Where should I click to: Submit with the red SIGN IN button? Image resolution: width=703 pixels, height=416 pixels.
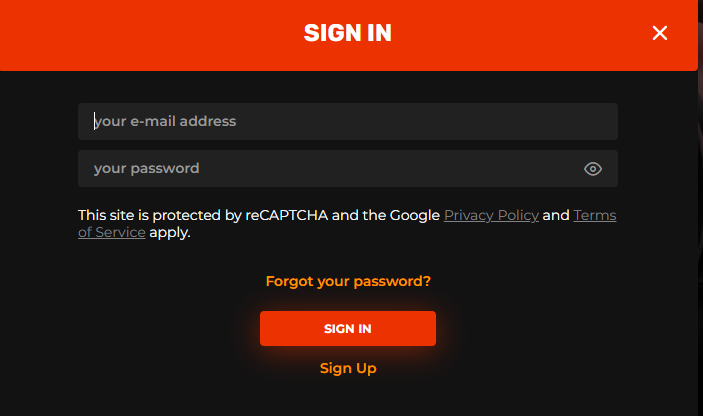click(348, 329)
